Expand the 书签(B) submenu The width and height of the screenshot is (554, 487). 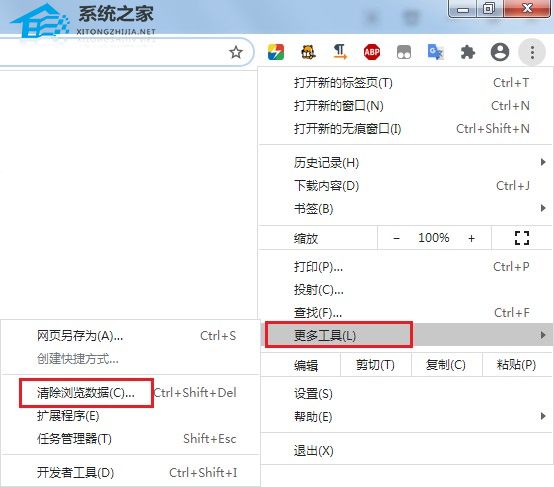[x=406, y=209]
